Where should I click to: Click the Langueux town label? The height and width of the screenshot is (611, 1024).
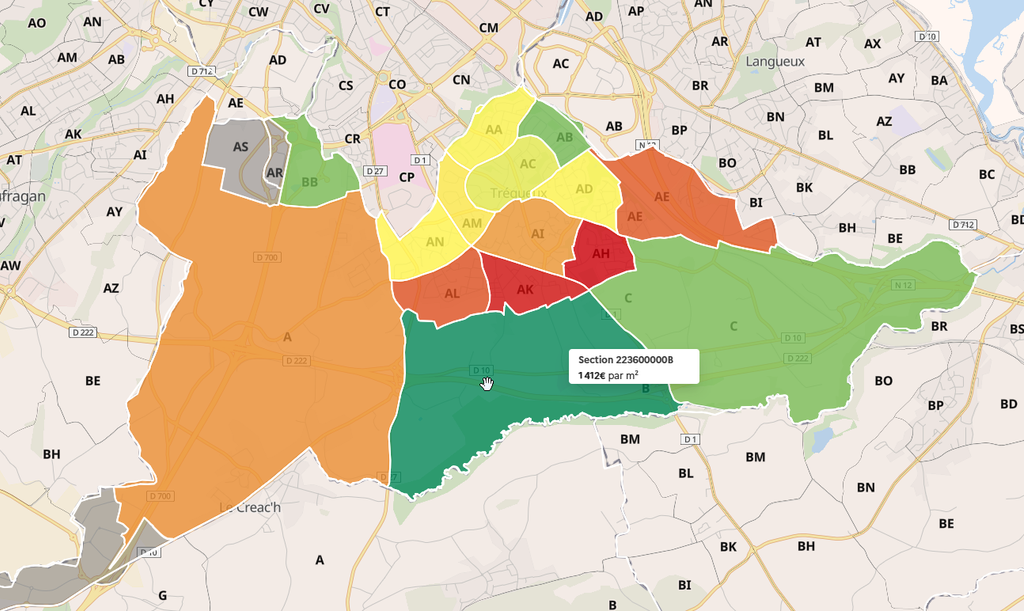pyautogui.click(x=775, y=61)
